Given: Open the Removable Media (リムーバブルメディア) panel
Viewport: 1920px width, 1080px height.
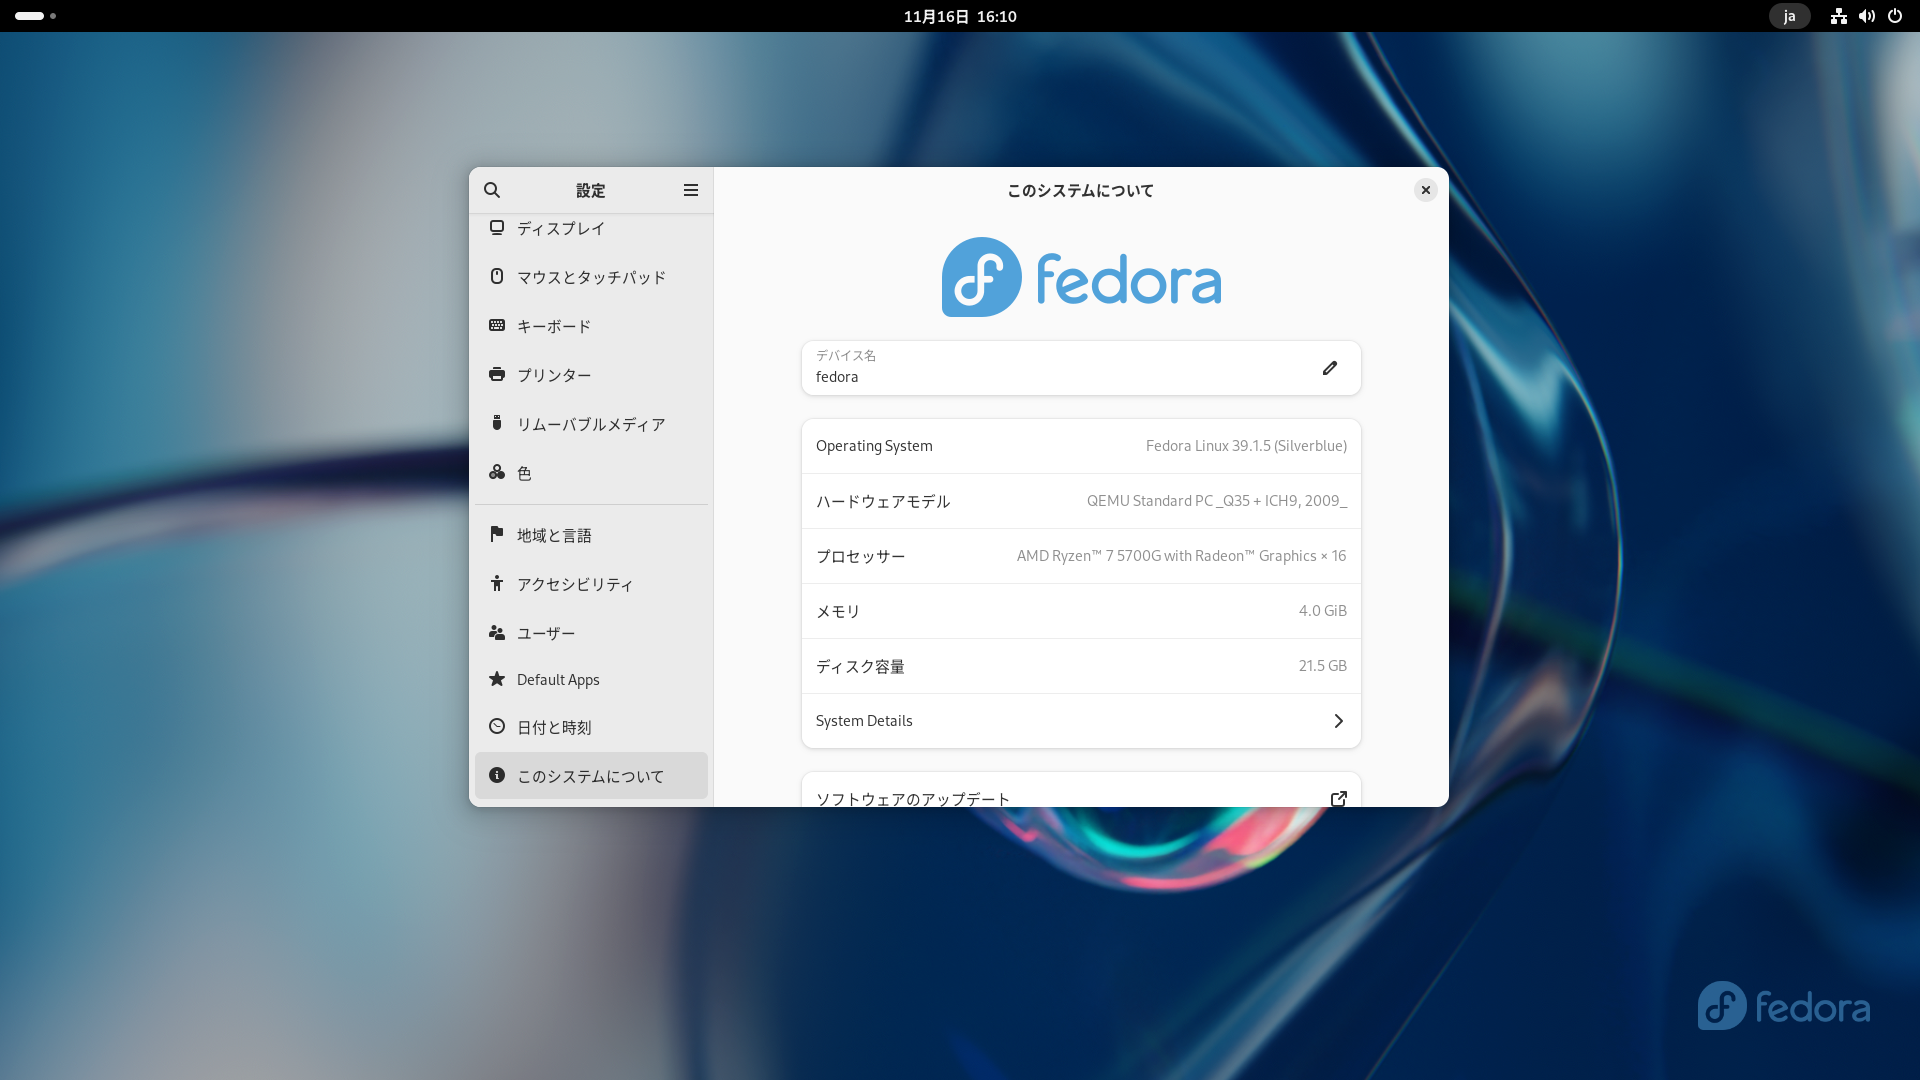Looking at the screenshot, I should pos(590,424).
